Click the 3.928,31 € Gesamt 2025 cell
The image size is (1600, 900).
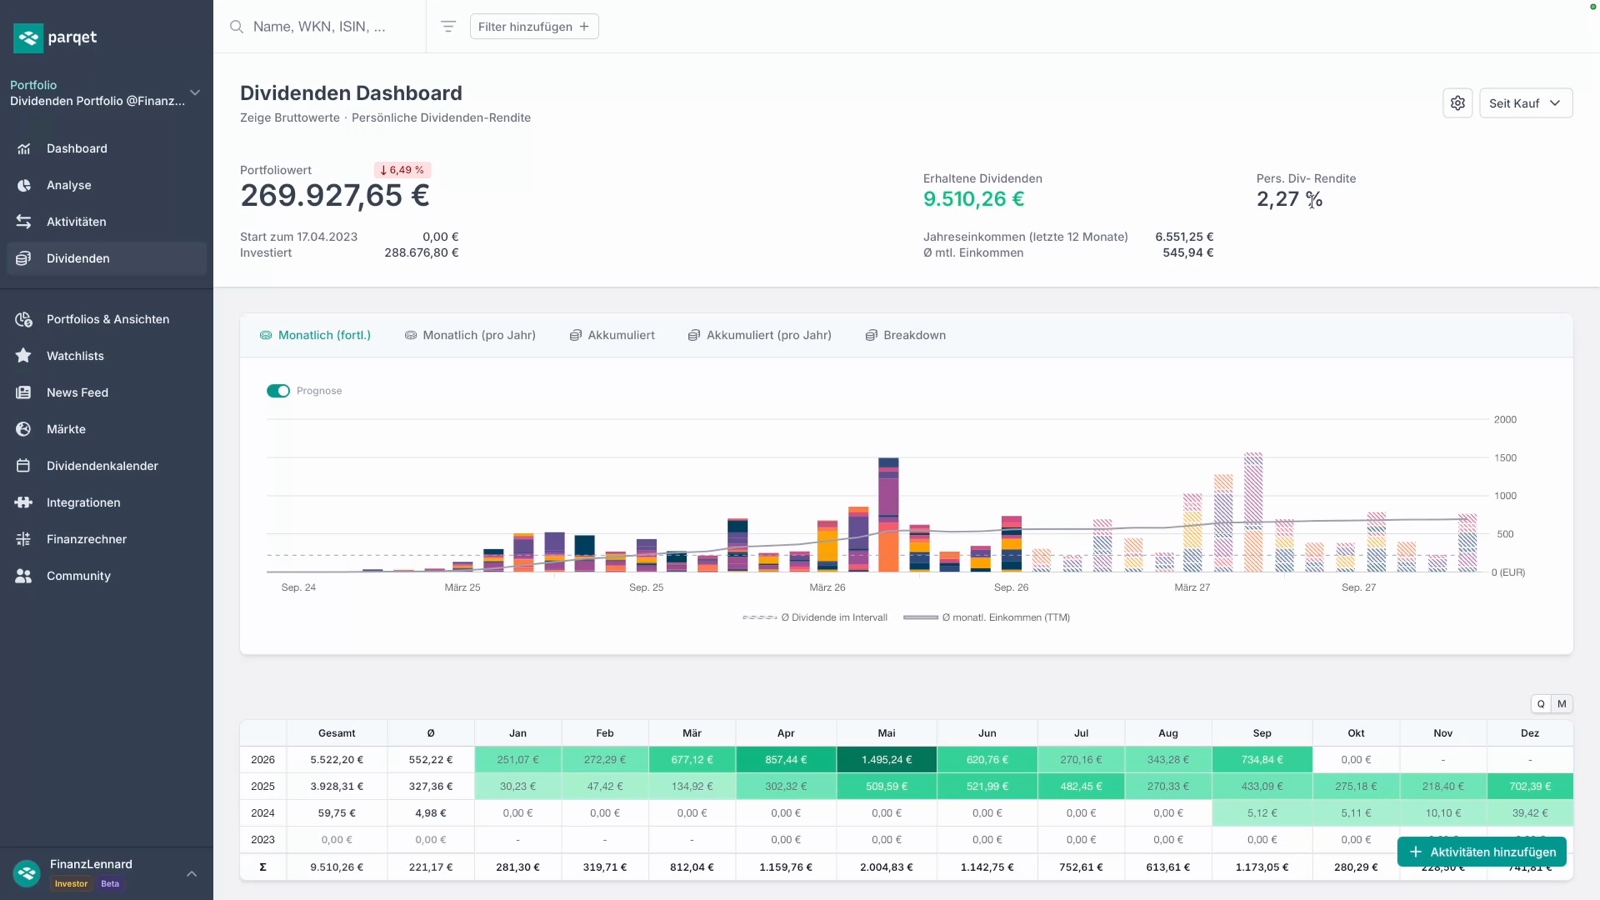point(337,787)
